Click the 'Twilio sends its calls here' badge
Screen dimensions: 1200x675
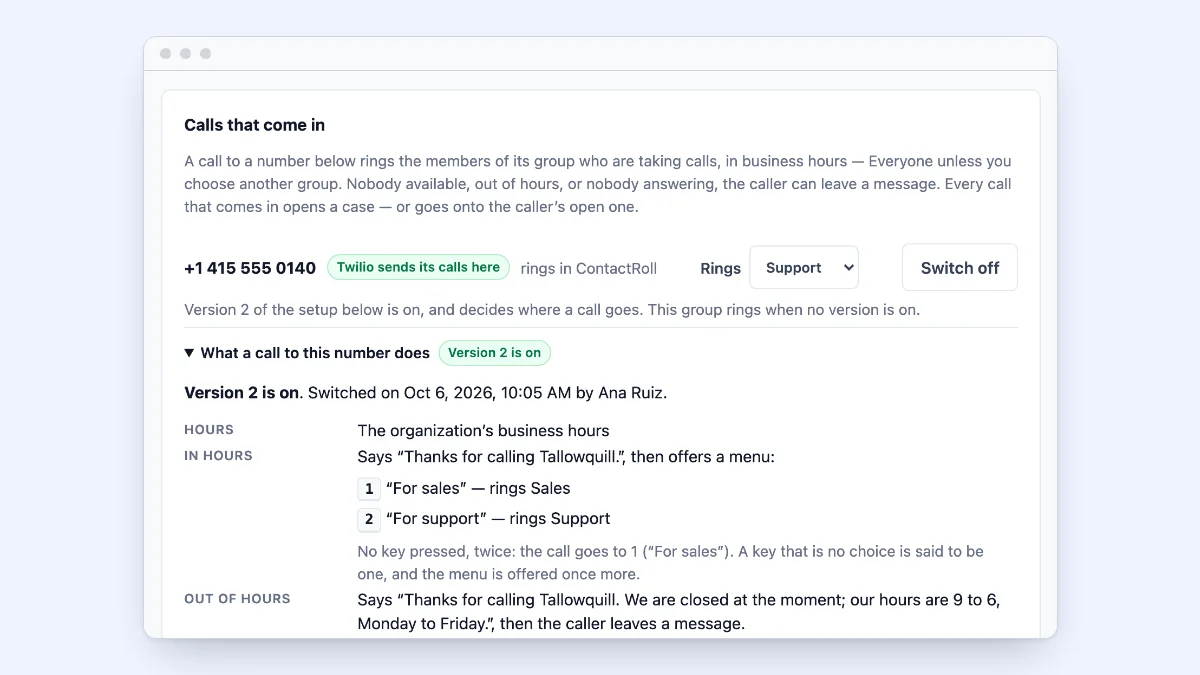418,267
